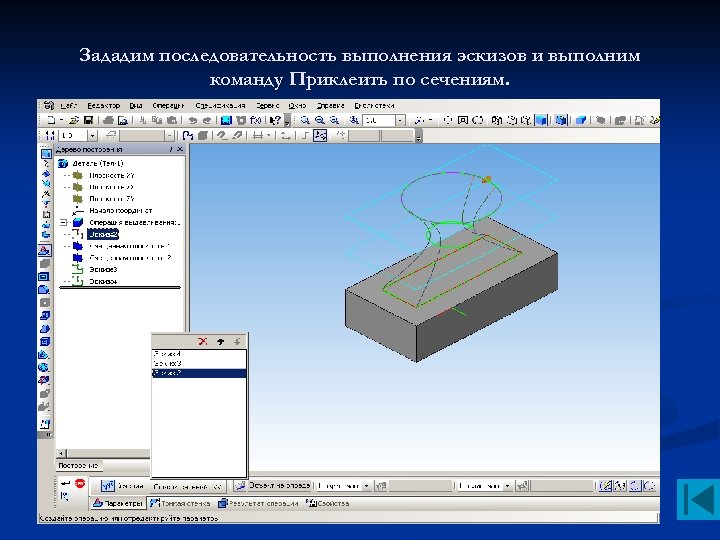Open the zoom scale dropdown
720x540 pixels.
coord(400,120)
